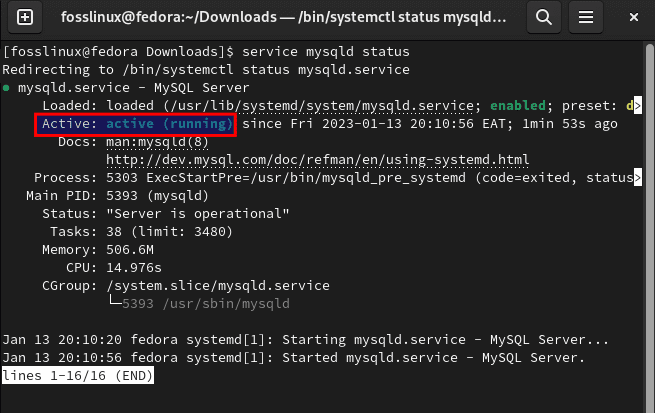The image size is (655, 413).
Task: Click the 'enabled' status word
Action: (518, 106)
